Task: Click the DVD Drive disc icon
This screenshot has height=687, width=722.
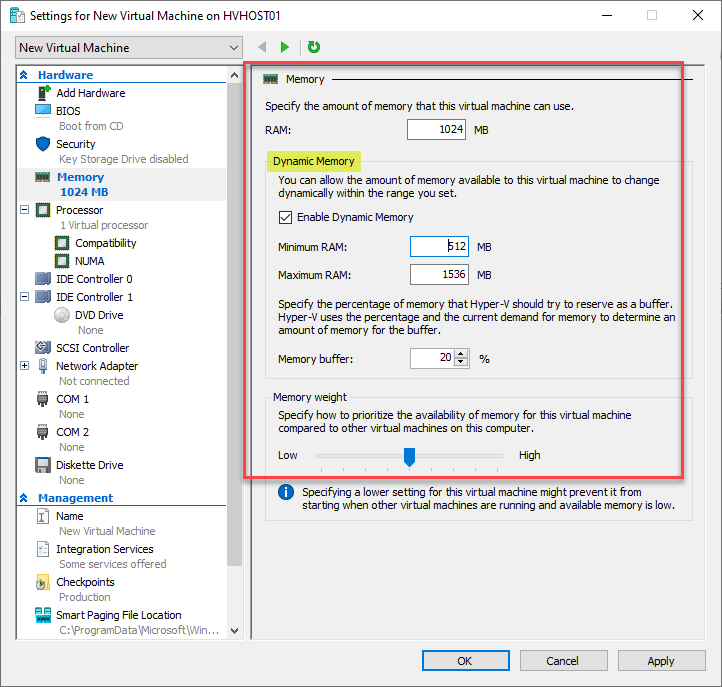Action: [62, 315]
